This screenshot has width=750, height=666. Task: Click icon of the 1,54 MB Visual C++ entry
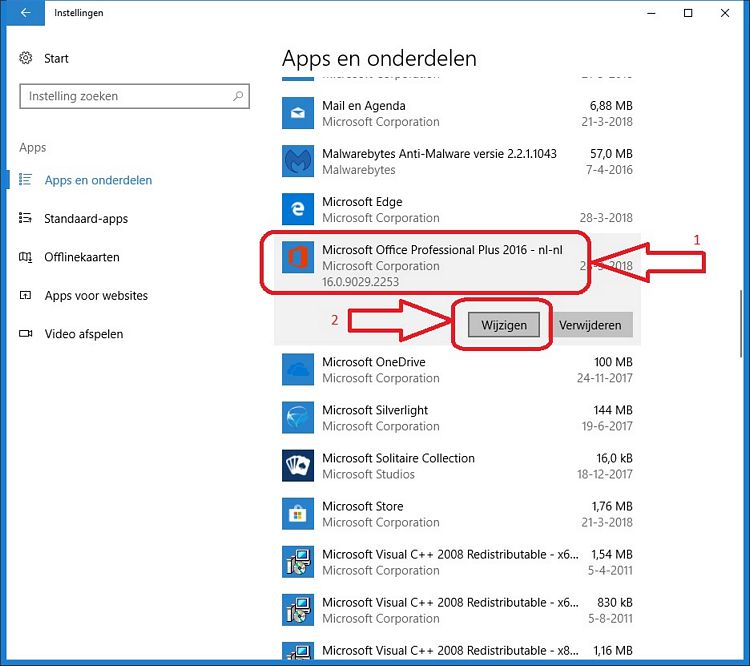pos(298,562)
